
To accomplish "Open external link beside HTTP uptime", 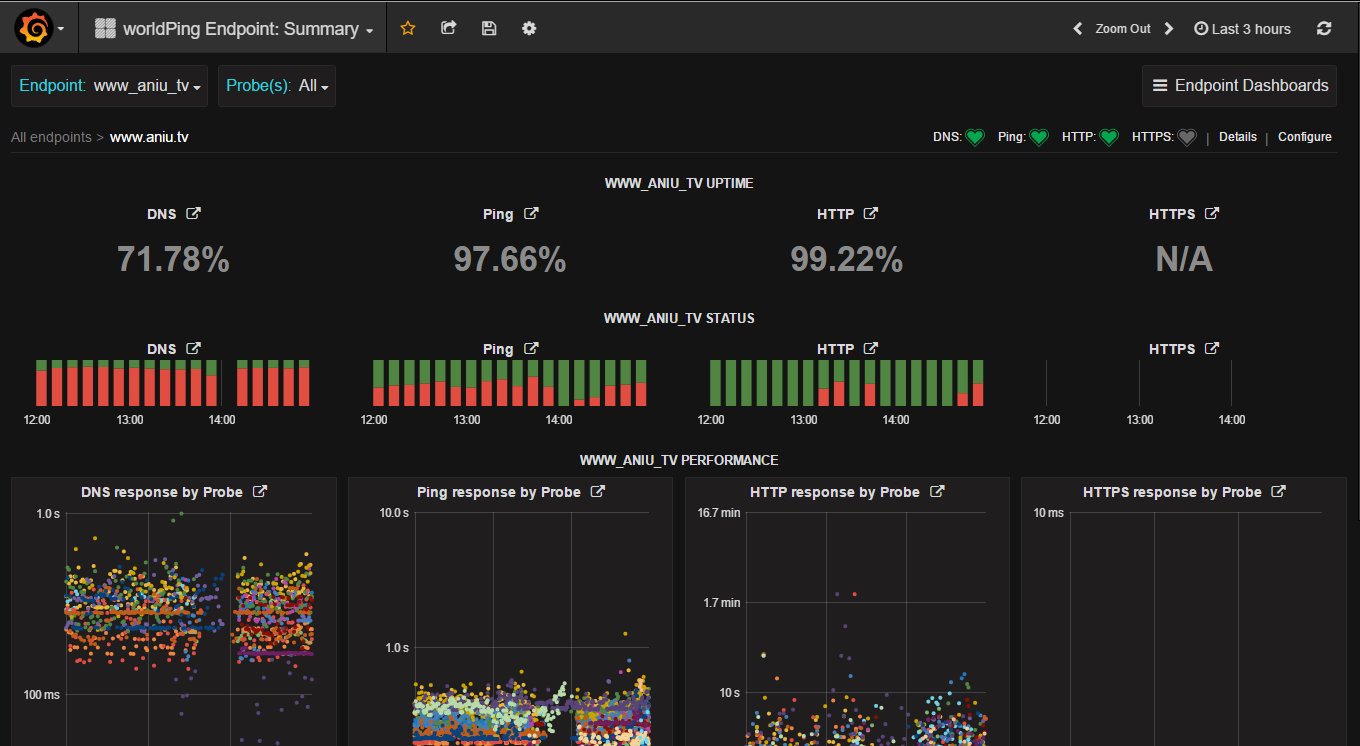I will click(870, 213).
